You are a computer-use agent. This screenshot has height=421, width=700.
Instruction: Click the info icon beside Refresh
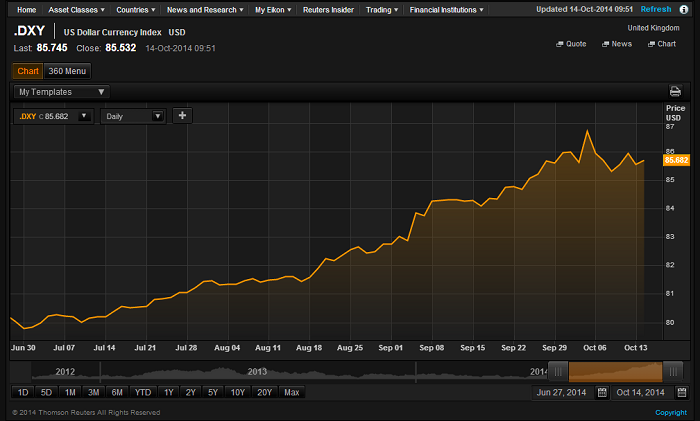pos(683,9)
